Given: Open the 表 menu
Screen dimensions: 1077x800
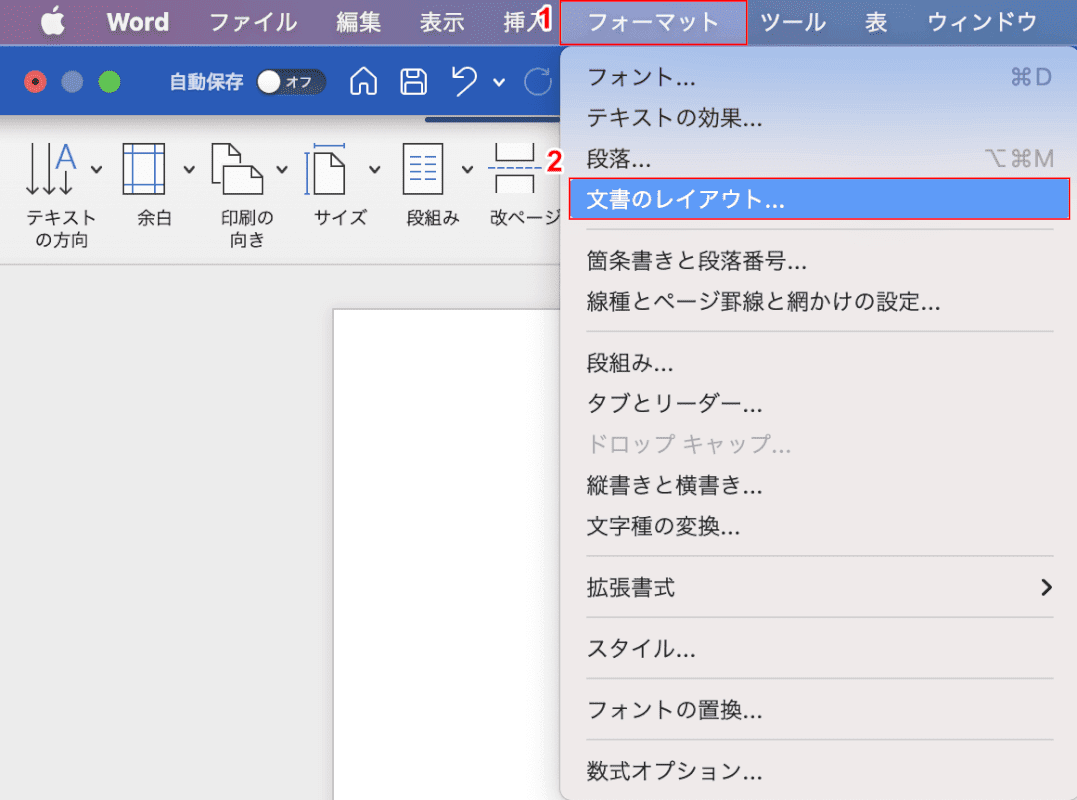Looking at the screenshot, I should point(876,22).
